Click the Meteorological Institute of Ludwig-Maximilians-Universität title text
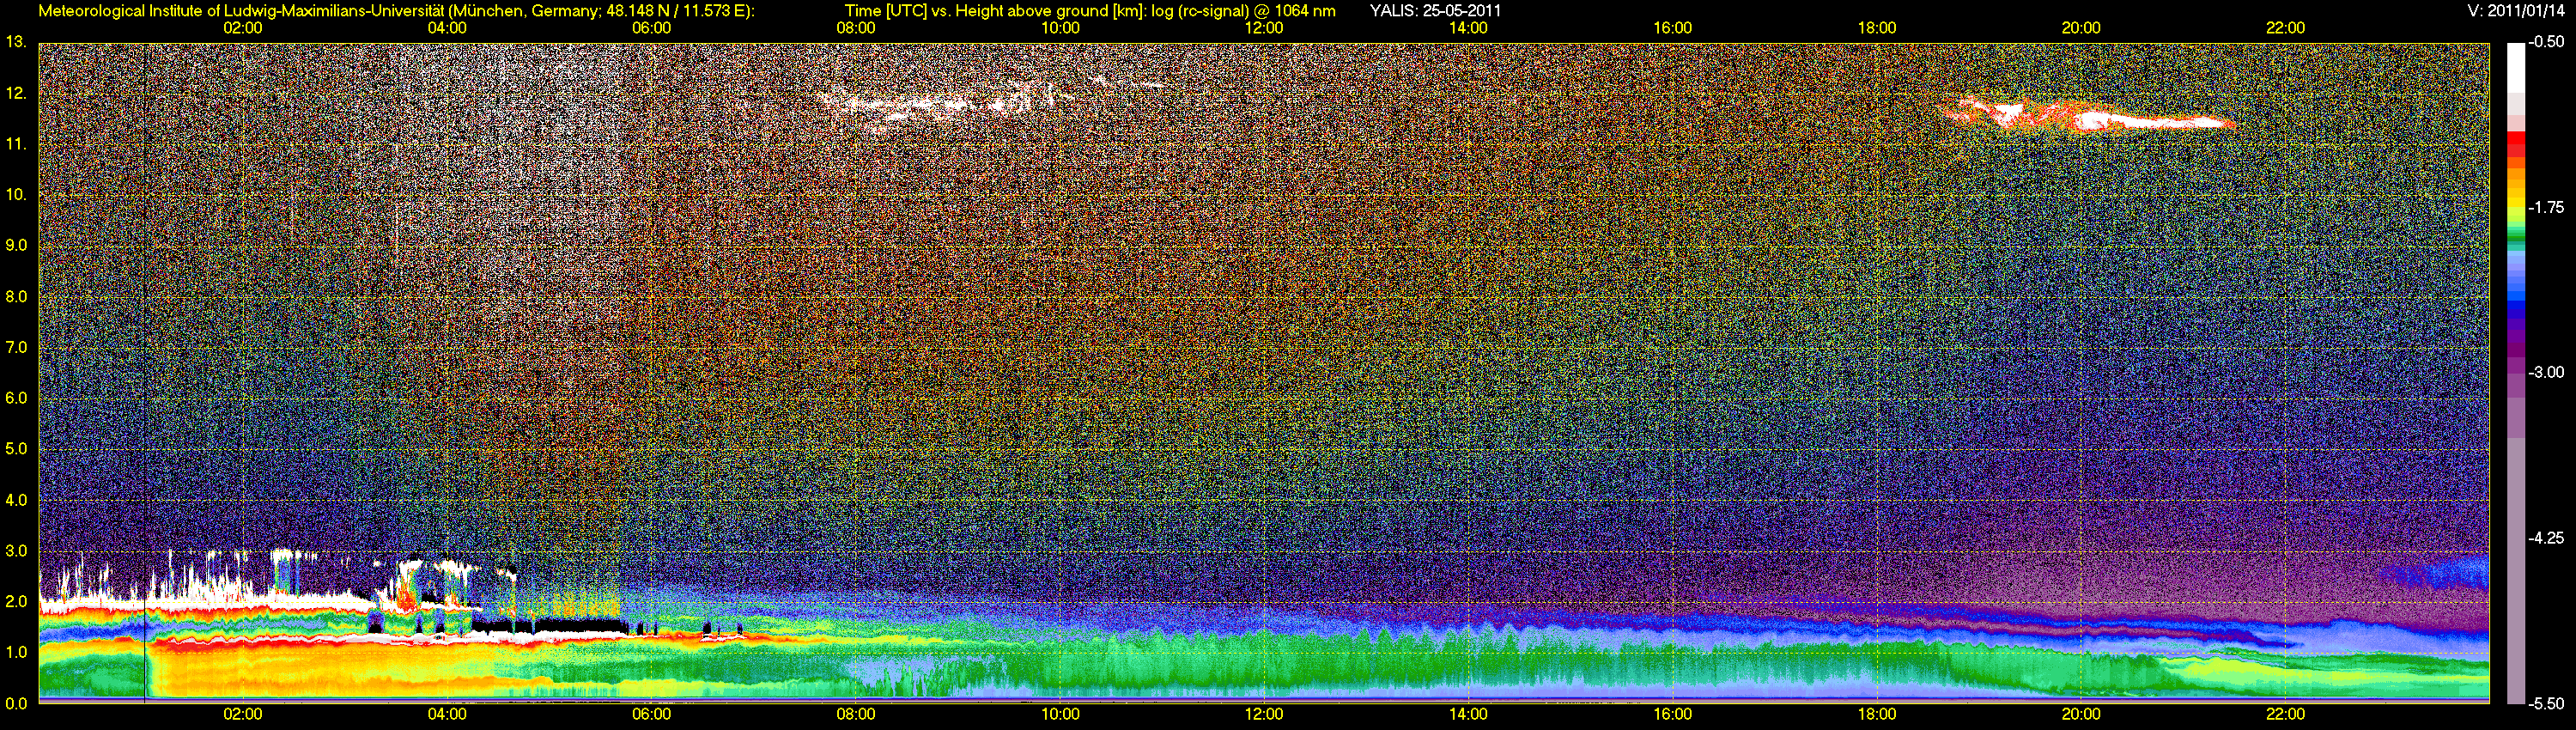2576x730 pixels. click(x=397, y=11)
